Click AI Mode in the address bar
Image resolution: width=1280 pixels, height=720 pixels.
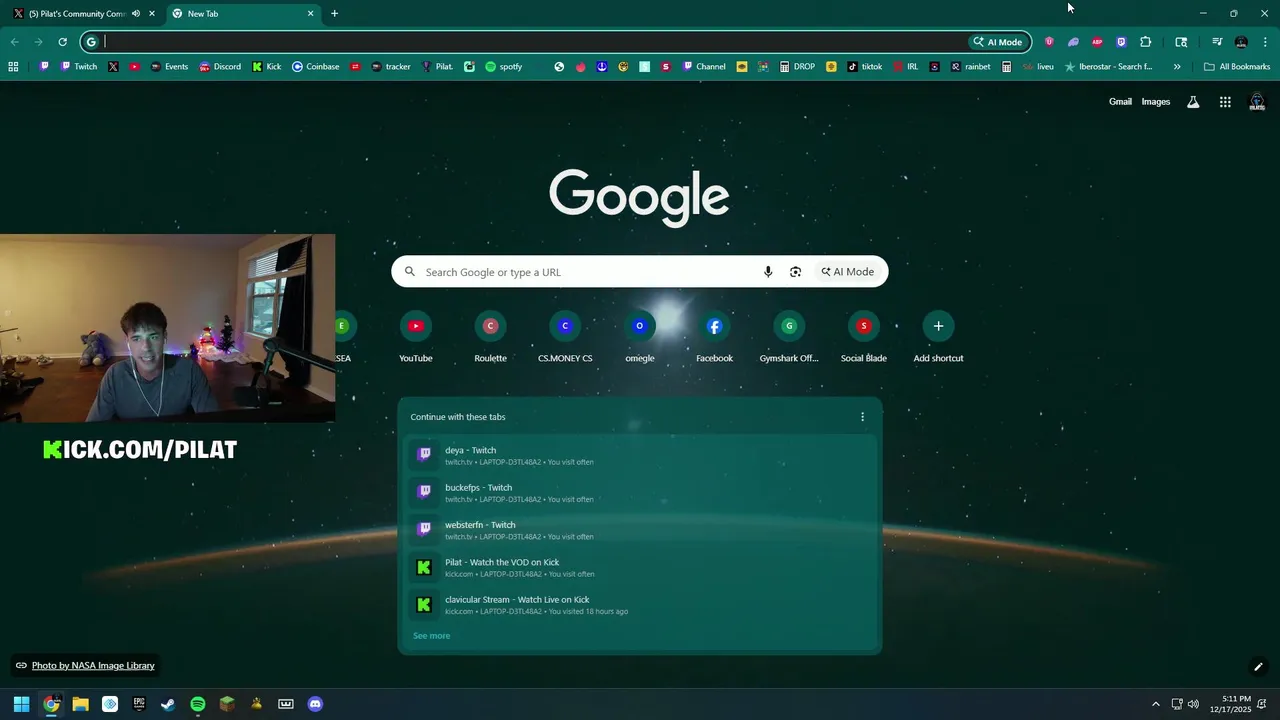[x=998, y=42]
